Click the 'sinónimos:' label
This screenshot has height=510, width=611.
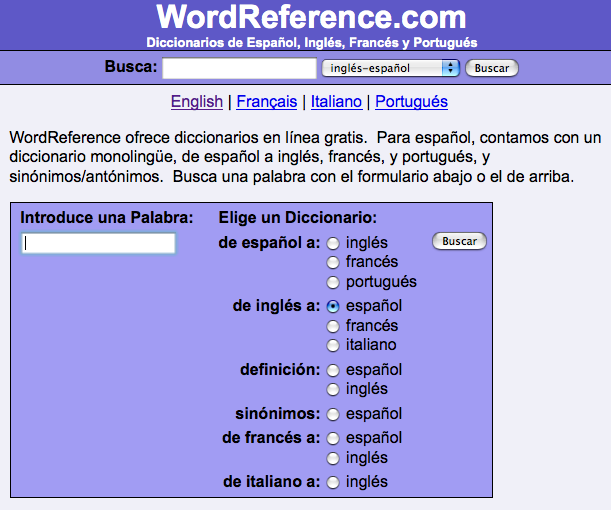[277, 413]
